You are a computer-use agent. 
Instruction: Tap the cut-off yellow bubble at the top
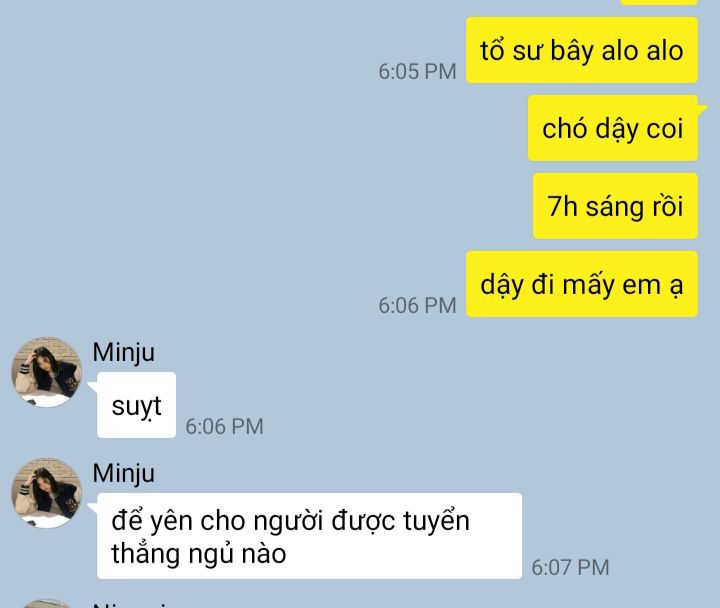point(659,2)
